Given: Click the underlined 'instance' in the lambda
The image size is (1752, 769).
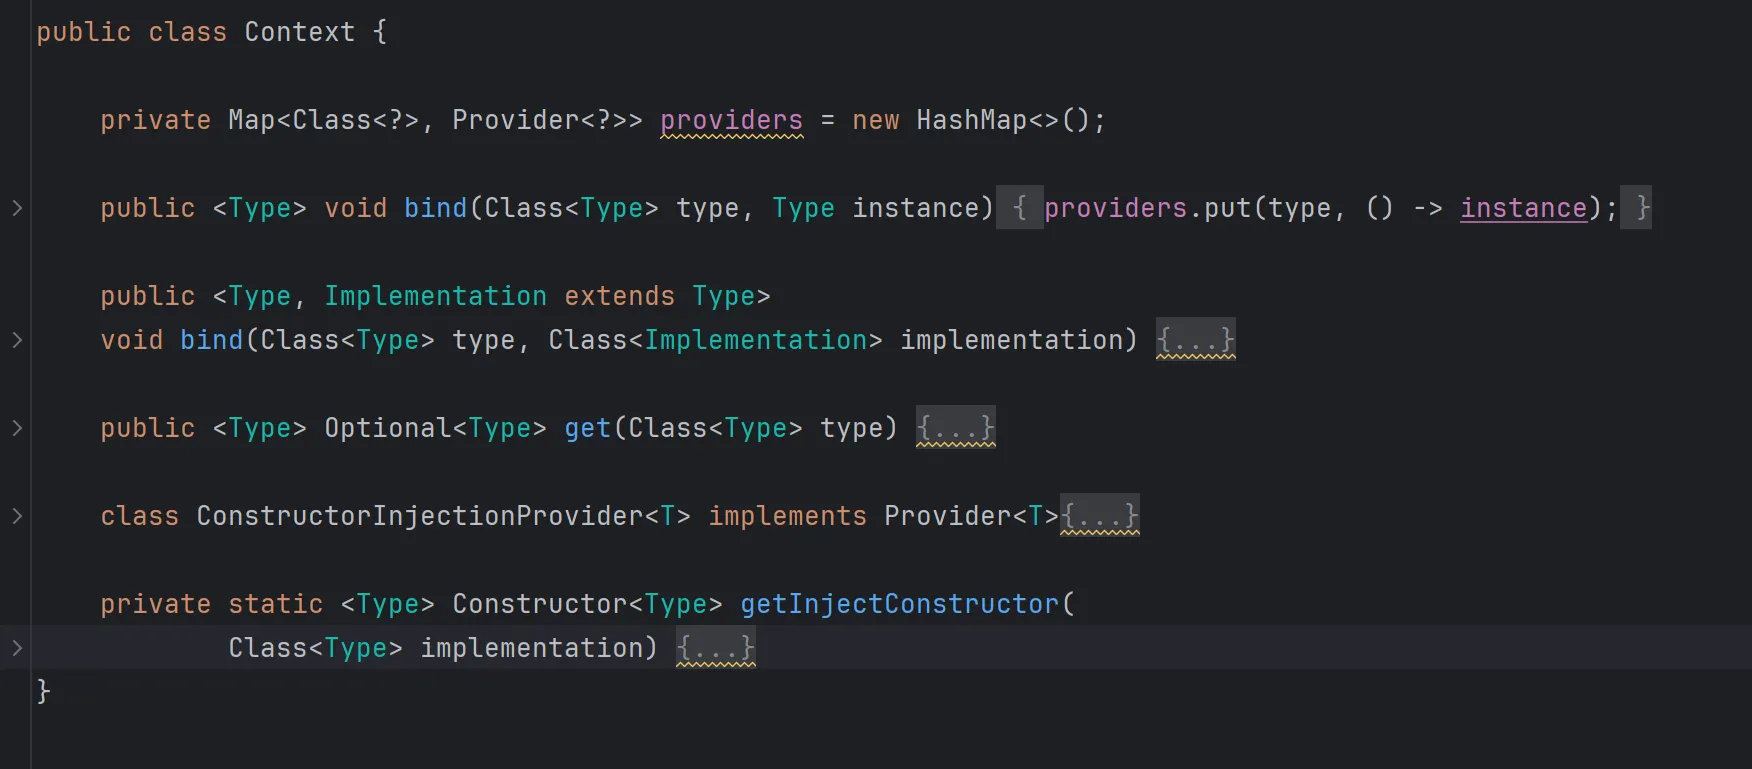Looking at the screenshot, I should 1523,208.
